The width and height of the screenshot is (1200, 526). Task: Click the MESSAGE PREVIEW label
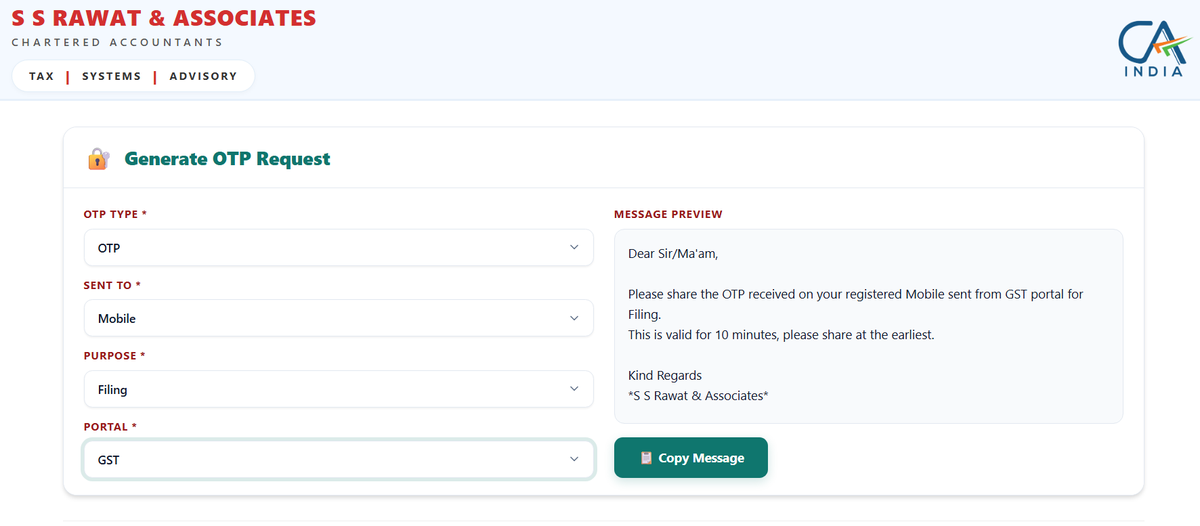pyautogui.click(x=668, y=214)
